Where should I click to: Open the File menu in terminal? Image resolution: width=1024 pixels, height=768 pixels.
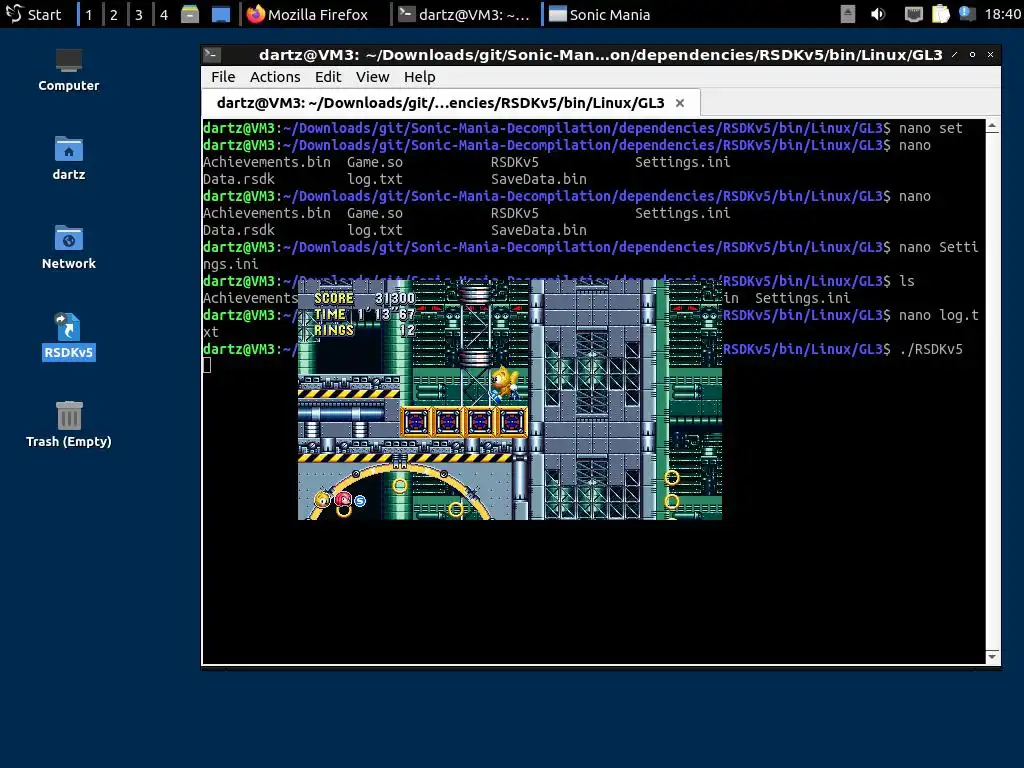click(223, 77)
